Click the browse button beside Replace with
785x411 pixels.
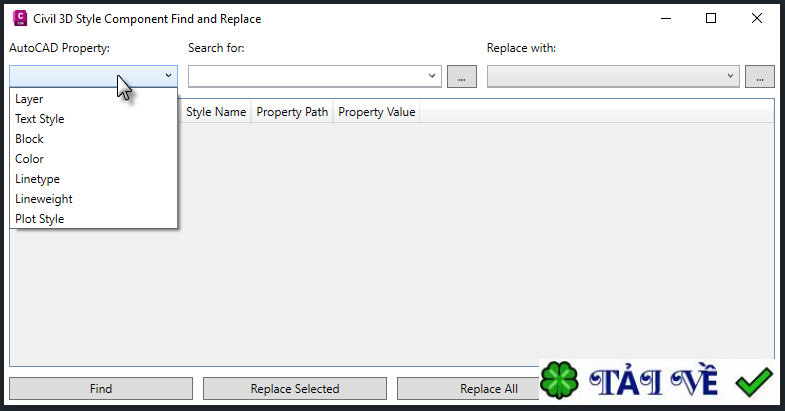(x=759, y=77)
